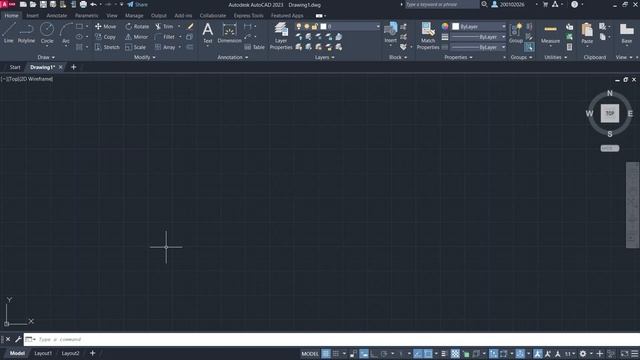Open the Parametric ribbon tab
640x360 pixels.
(x=87, y=16)
